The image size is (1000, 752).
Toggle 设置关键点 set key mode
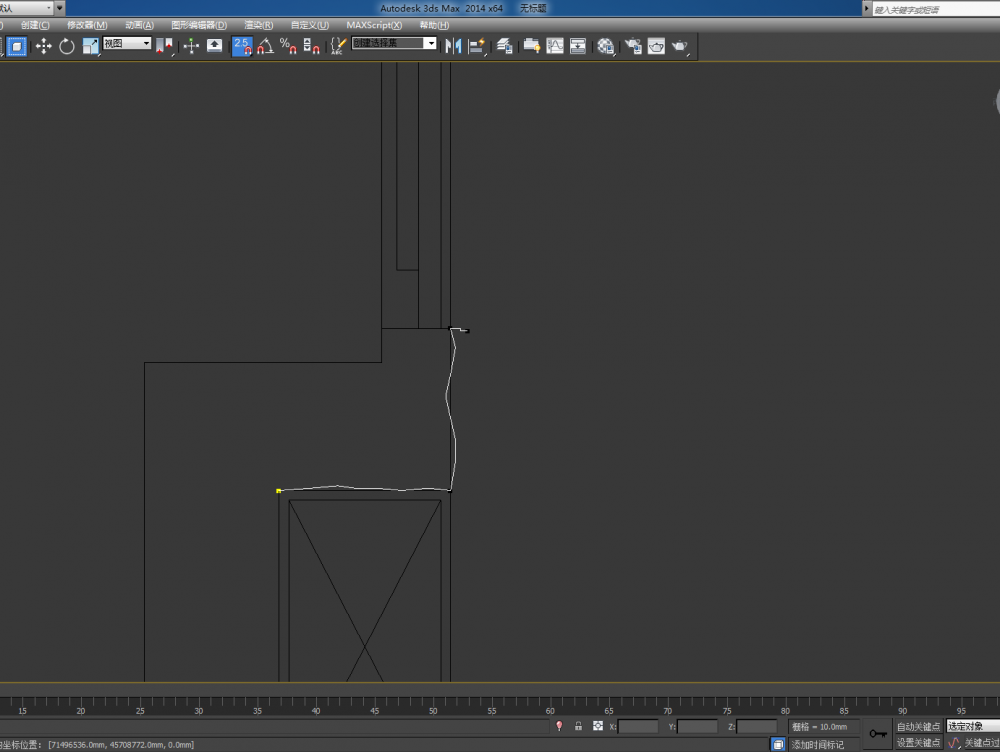click(918, 743)
